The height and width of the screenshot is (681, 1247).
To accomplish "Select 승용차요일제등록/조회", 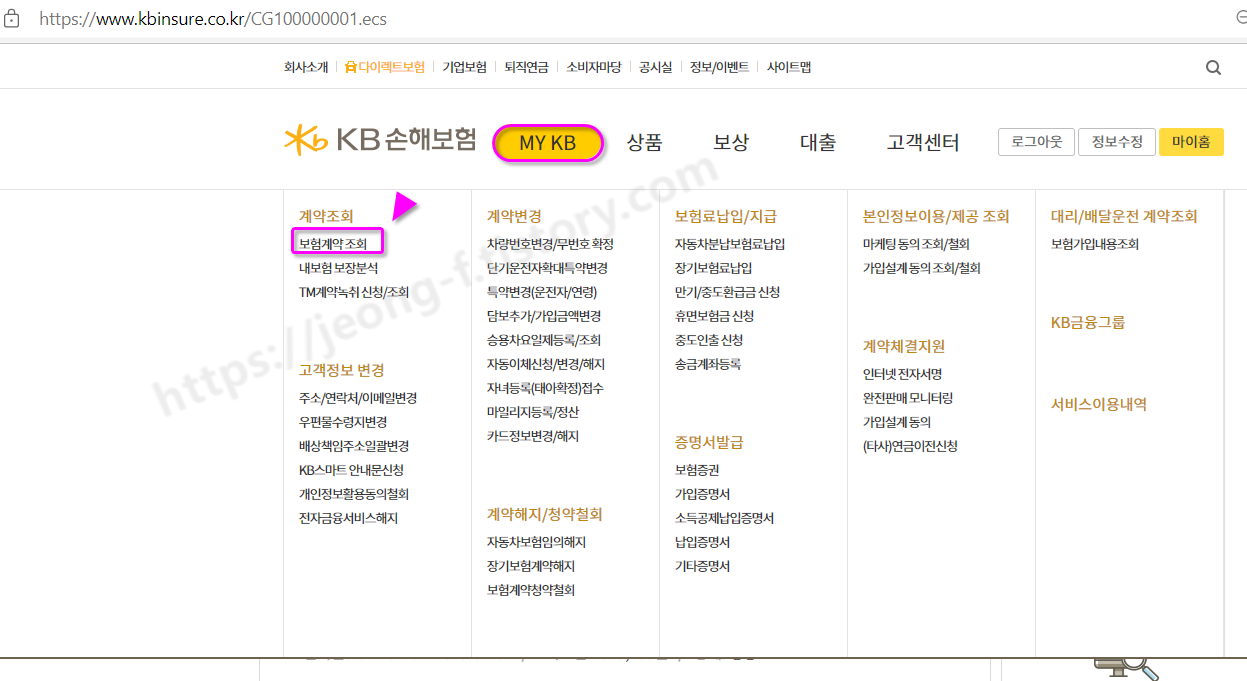I will click(x=544, y=340).
